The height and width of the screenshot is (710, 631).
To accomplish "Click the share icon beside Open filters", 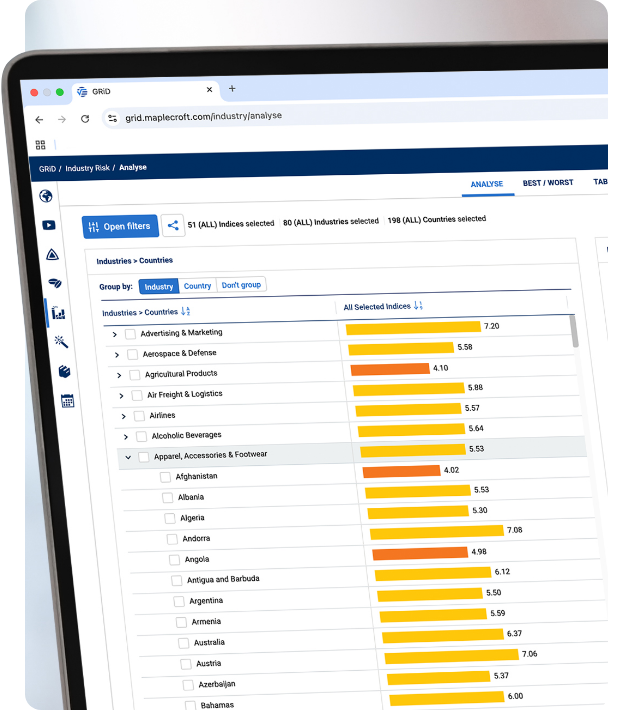I will 173,226.
